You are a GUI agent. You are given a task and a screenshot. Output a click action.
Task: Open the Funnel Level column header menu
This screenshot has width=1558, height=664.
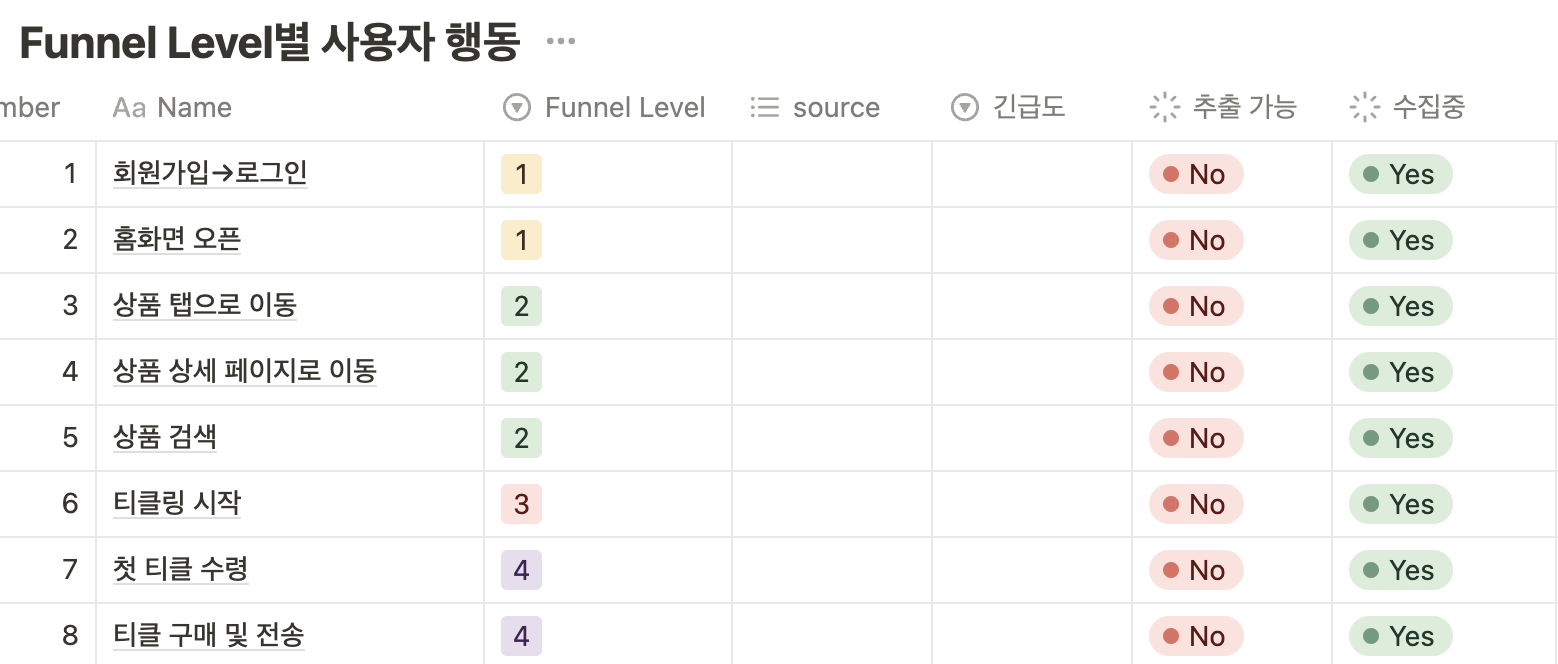tap(624, 108)
